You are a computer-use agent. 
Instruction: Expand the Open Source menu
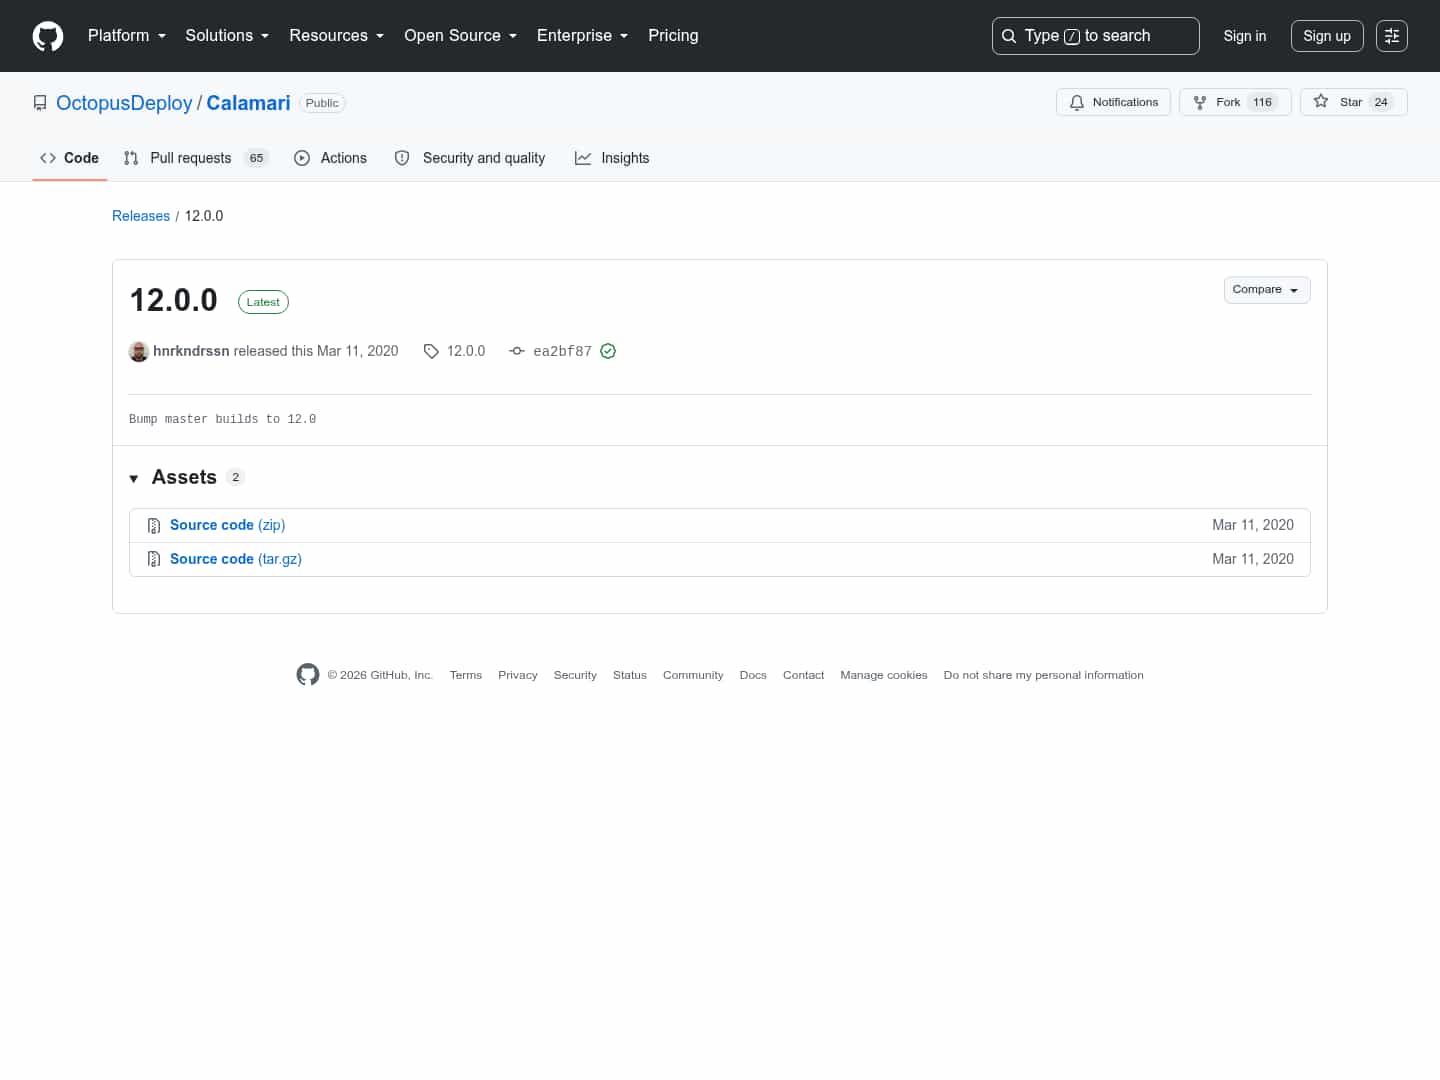point(461,36)
